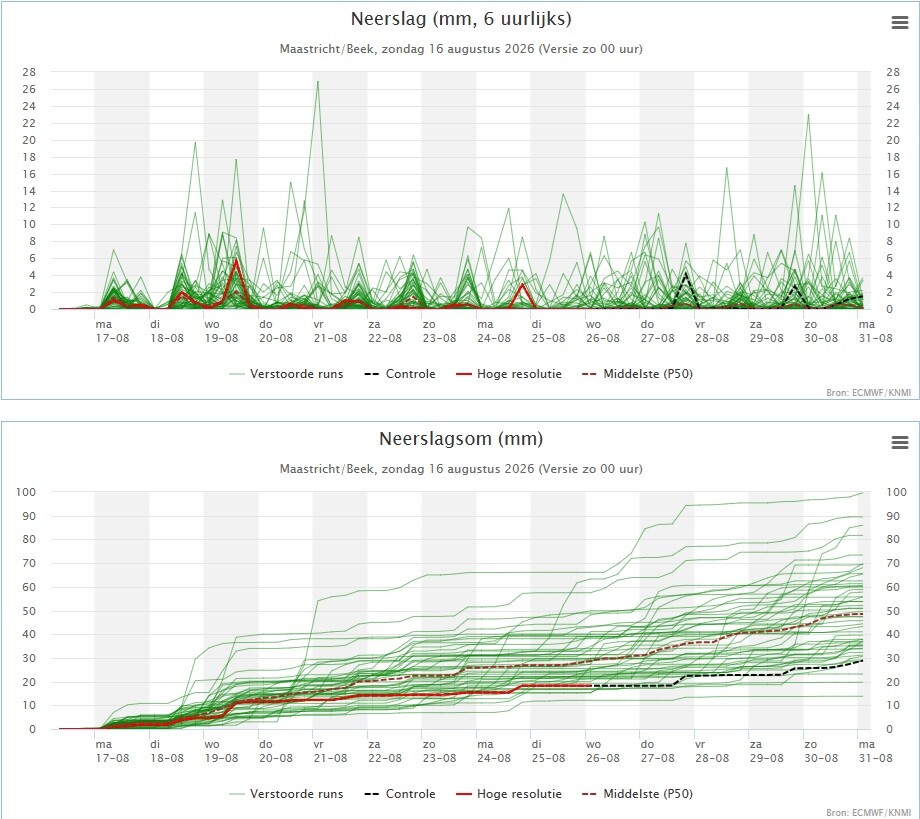Click the Maastricht/Beek subtitle of Neerslag chart
Image resolution: width=920 pixels, height=819 pixels.
pyautogui.click(x=461, y=49)
